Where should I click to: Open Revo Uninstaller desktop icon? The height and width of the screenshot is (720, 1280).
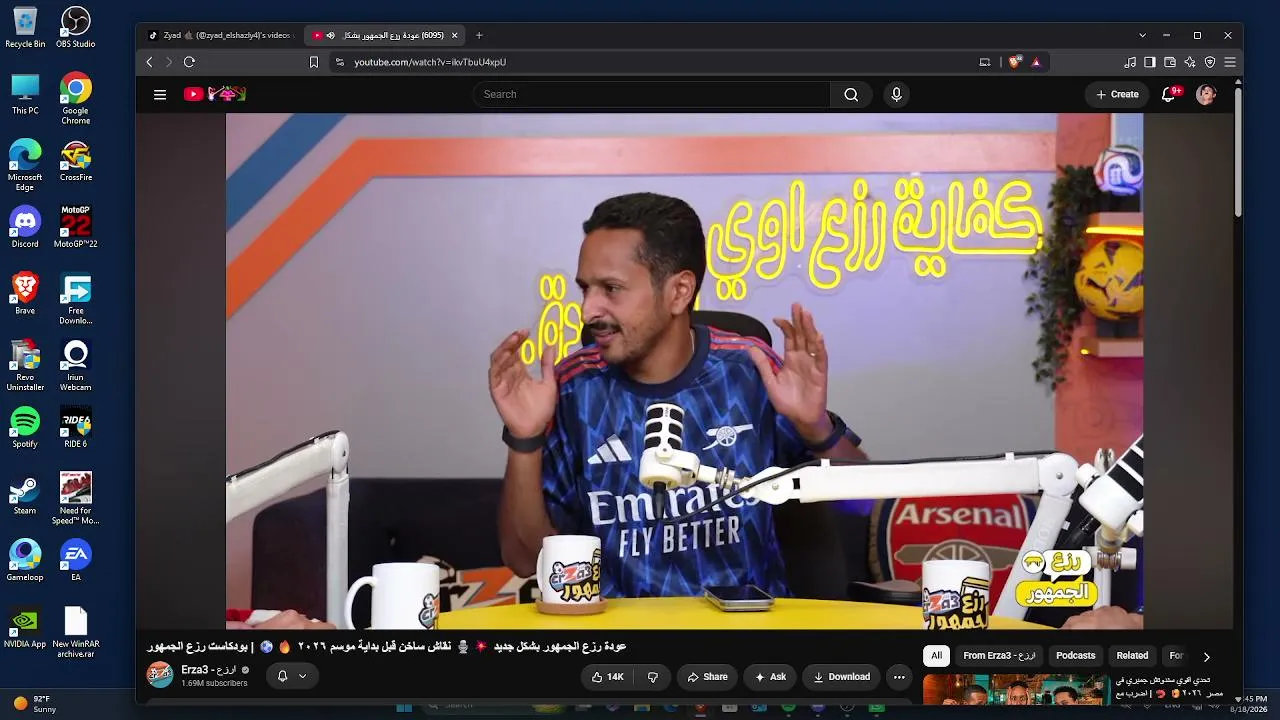[25, 366]
